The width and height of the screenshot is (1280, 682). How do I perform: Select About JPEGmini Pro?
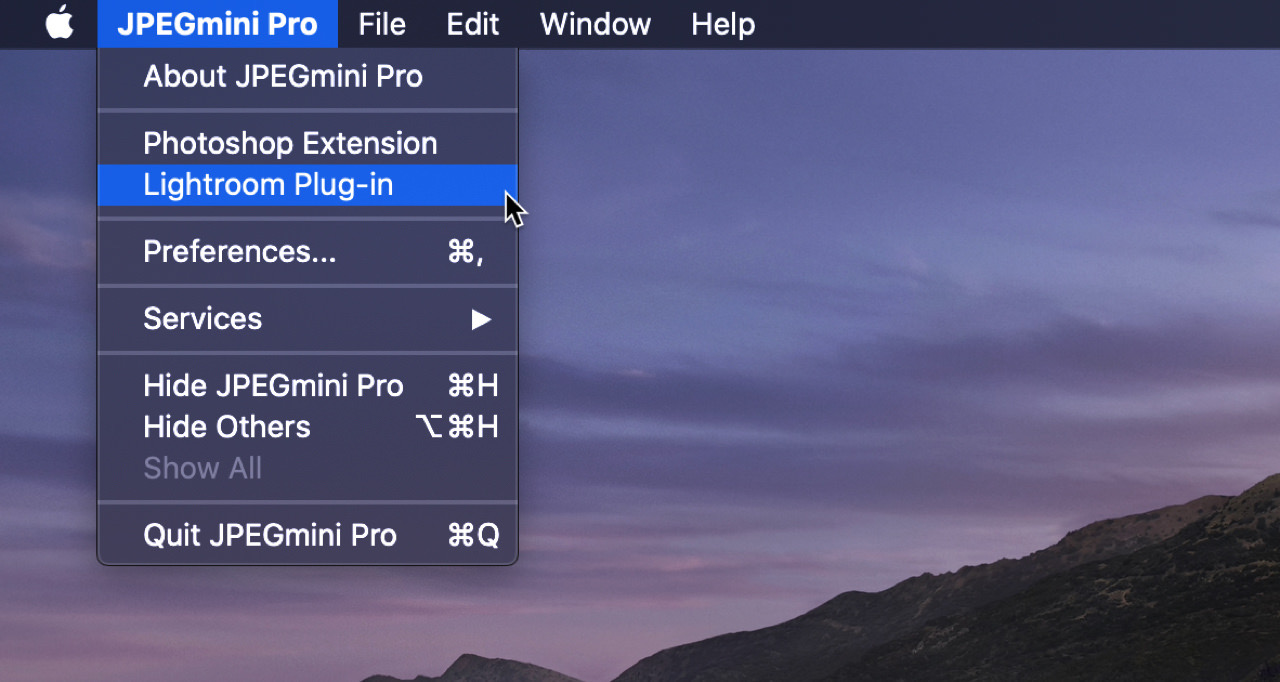point(307,76)
